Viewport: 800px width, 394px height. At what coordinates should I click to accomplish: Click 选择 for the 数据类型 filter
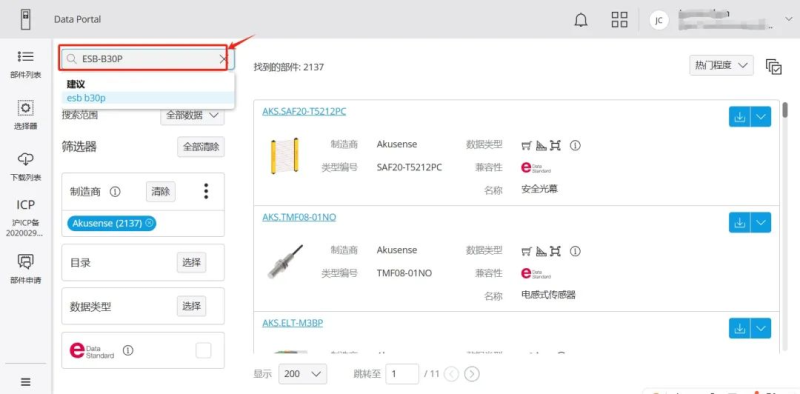(191, 306)
